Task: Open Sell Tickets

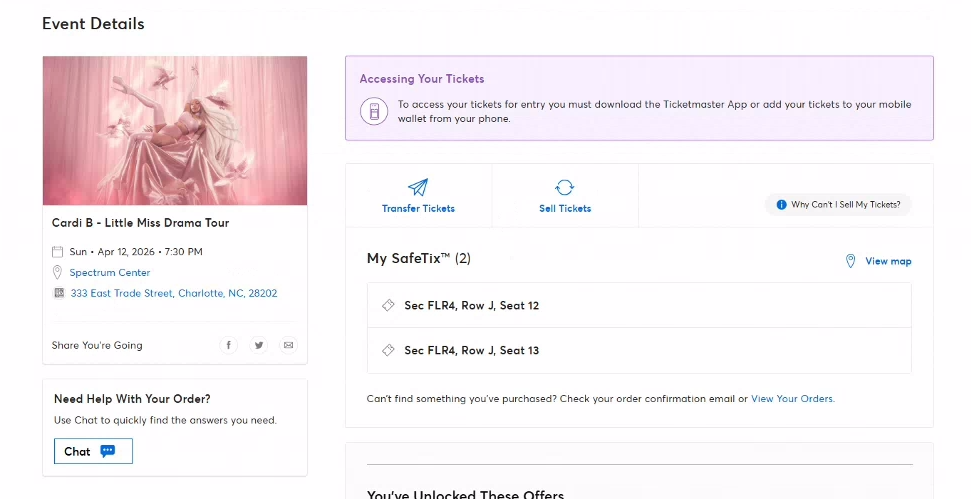Action: (x=565, y=196)
